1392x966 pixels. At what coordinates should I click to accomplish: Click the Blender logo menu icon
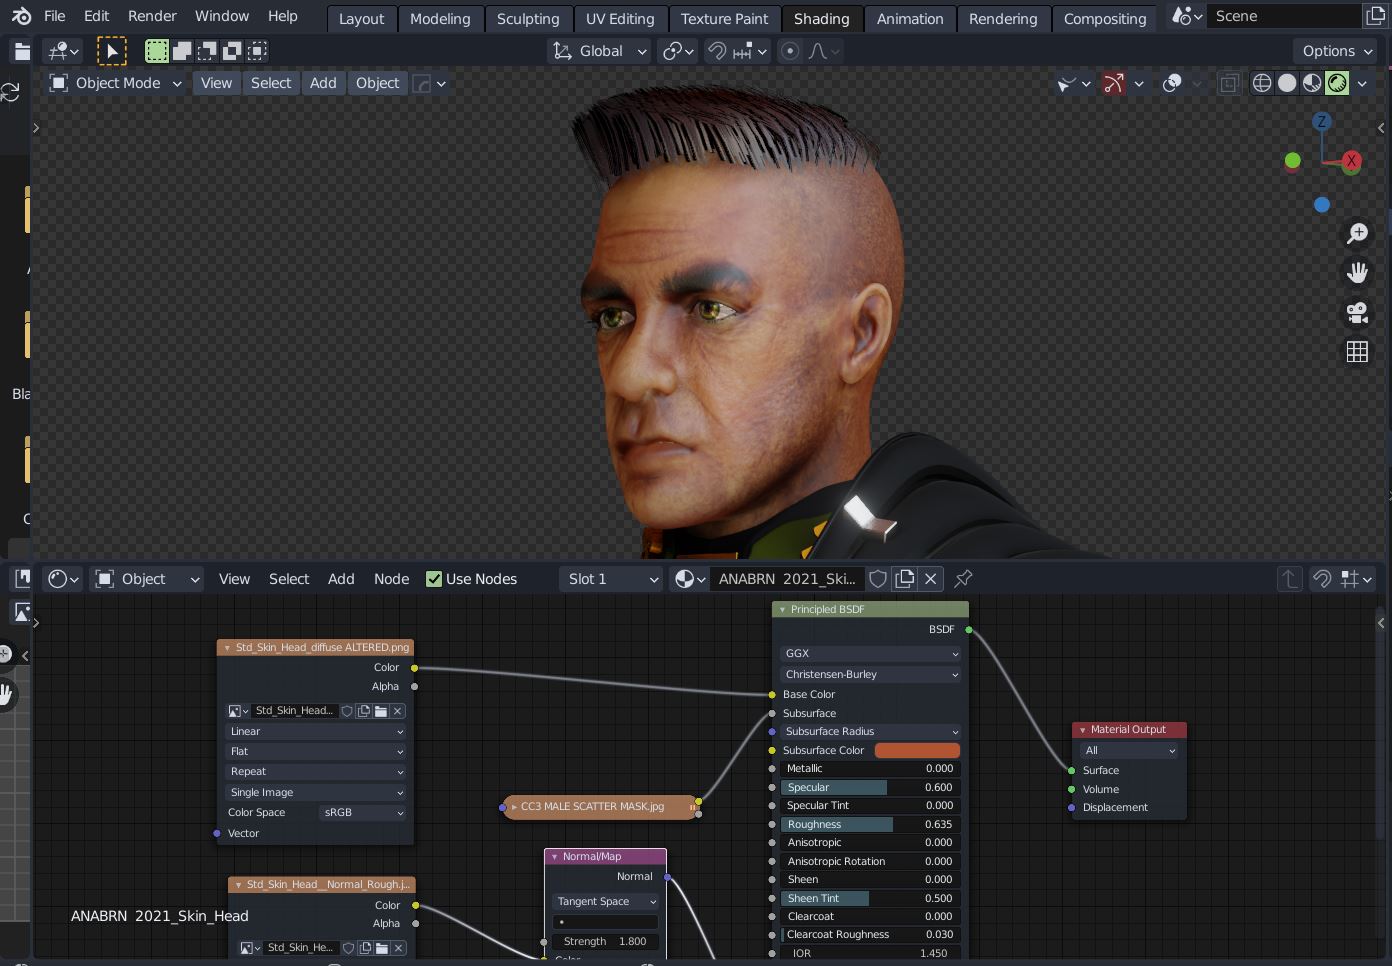(21, 16)
